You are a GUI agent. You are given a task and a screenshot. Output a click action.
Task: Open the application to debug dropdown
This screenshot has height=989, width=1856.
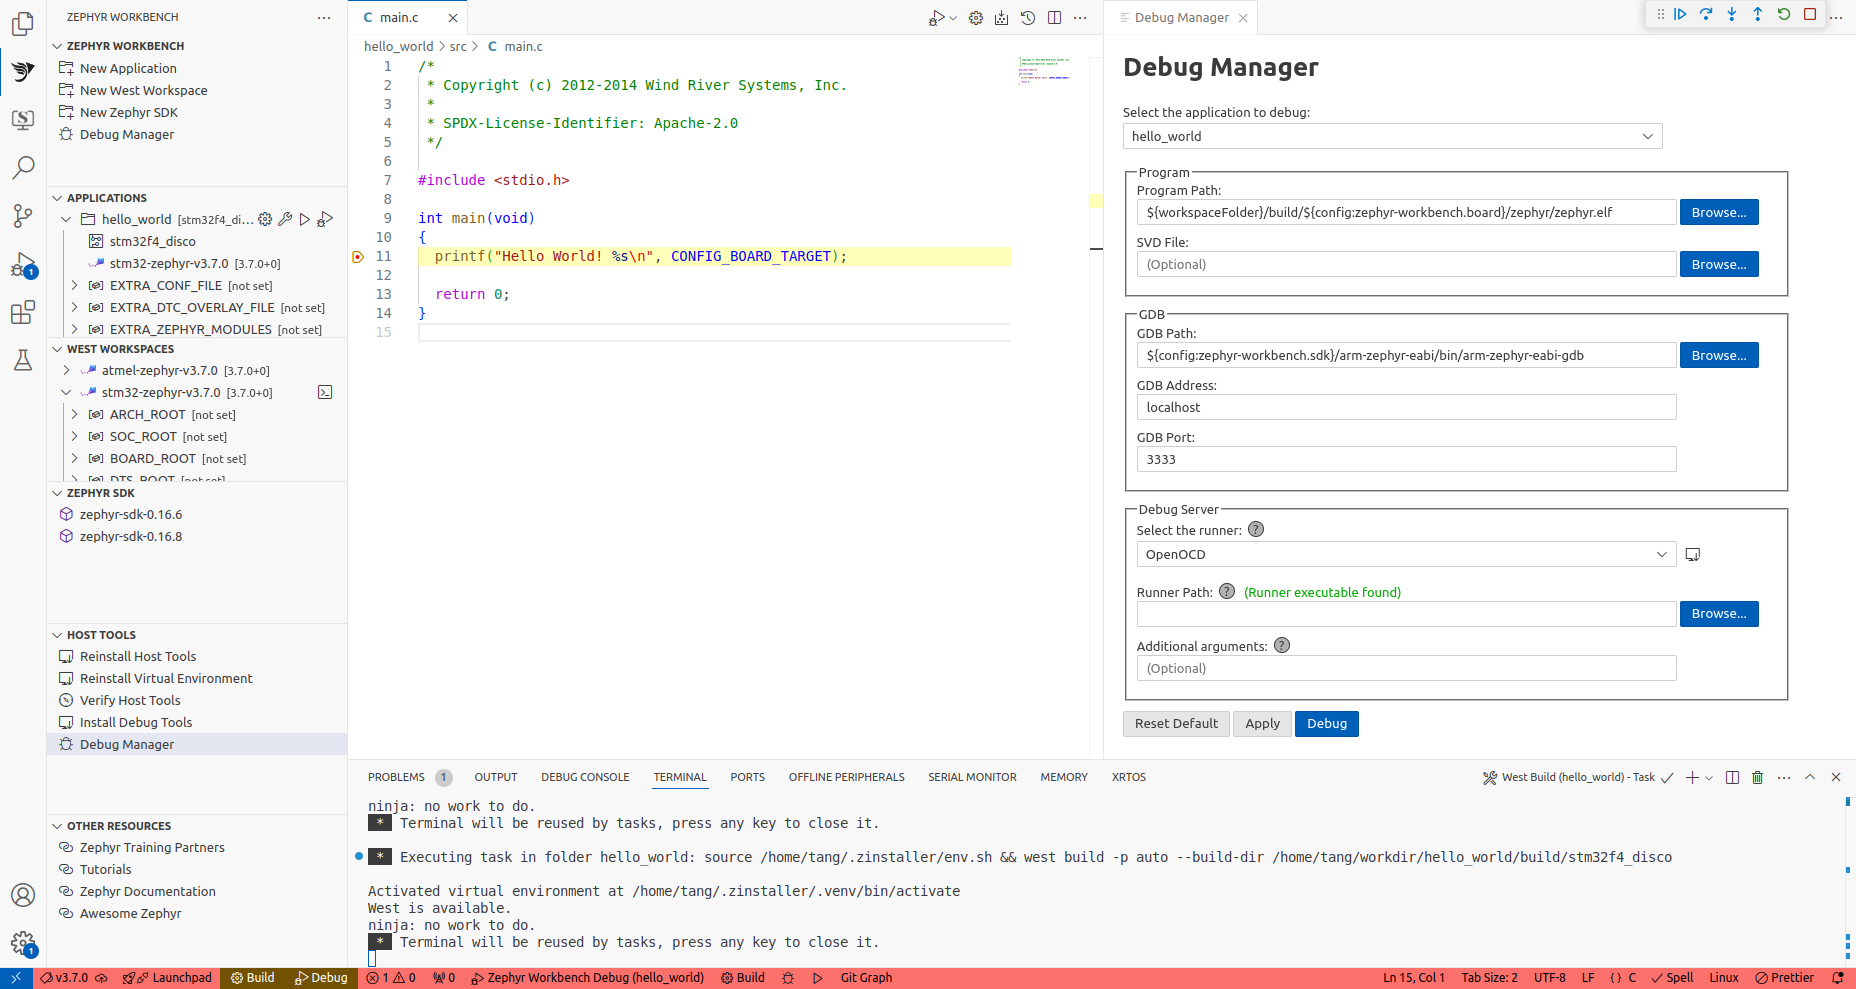click(1392, 136)
